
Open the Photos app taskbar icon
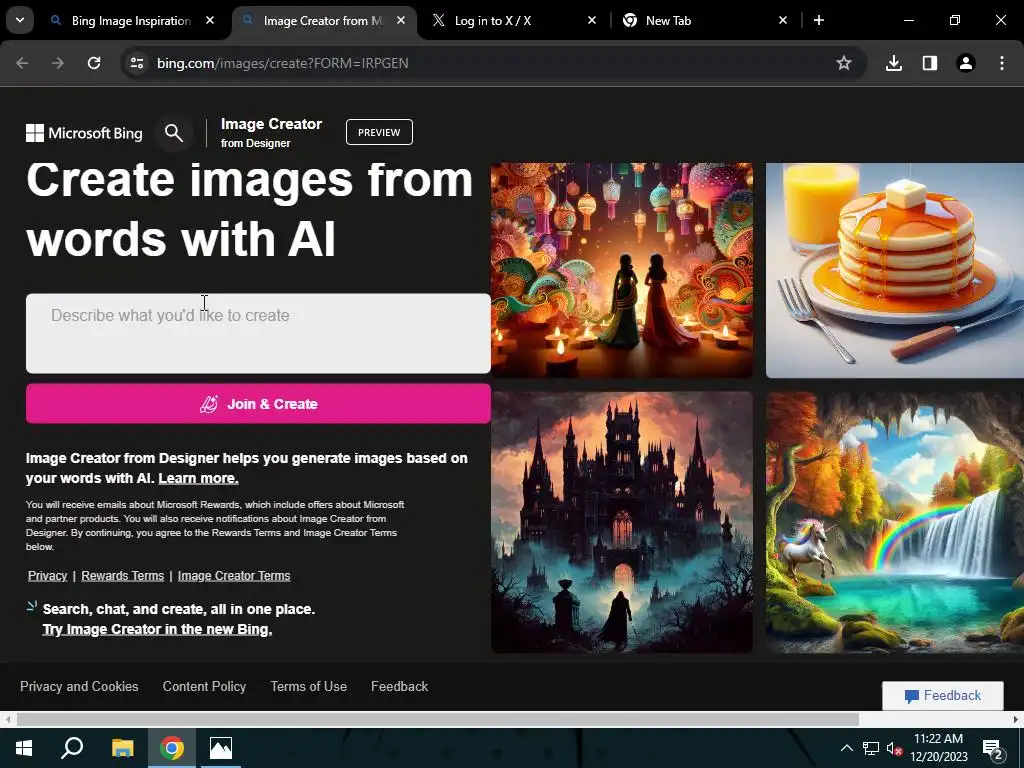pyautogui.click(x=221, y=748)
